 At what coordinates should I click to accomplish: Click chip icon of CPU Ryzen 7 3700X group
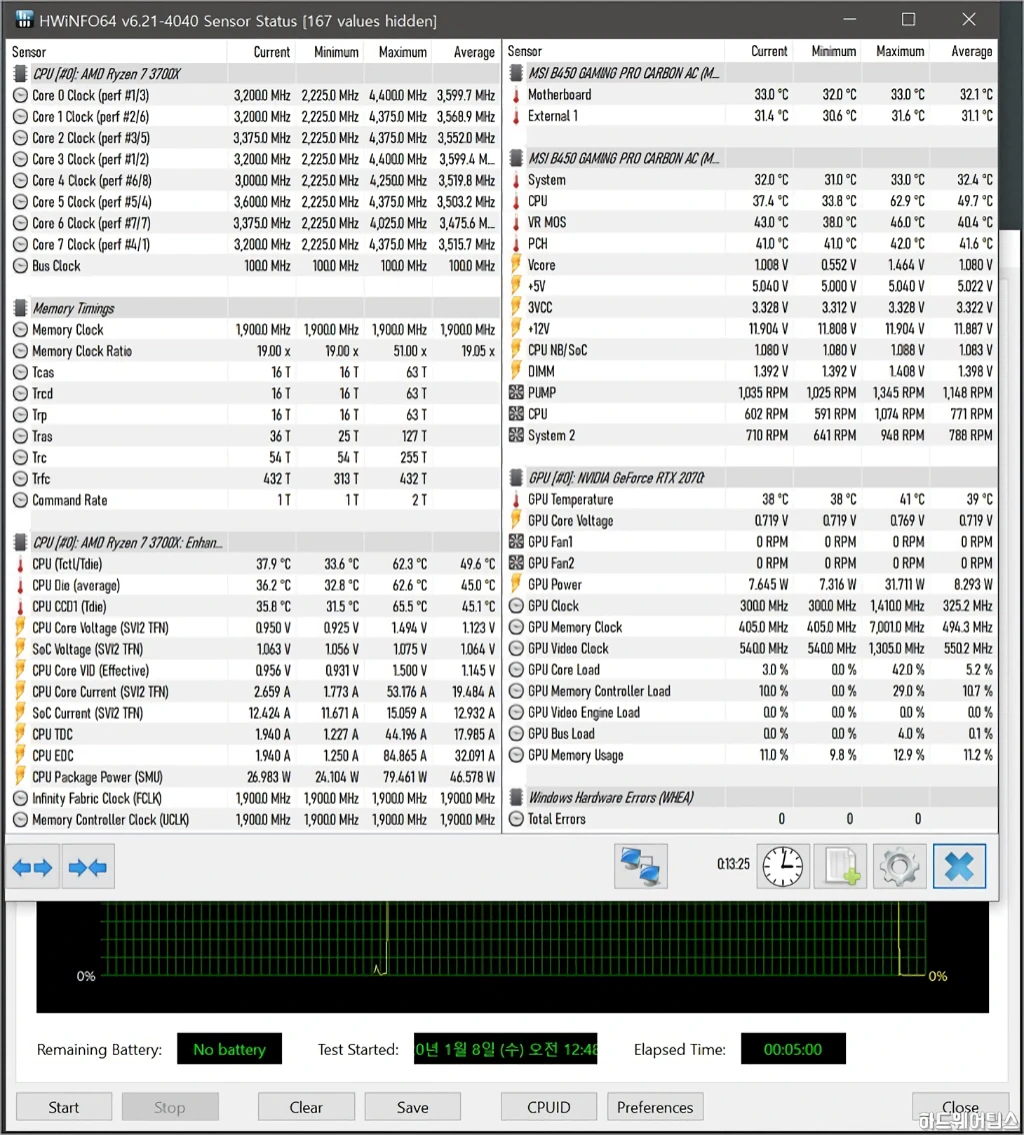20,74
